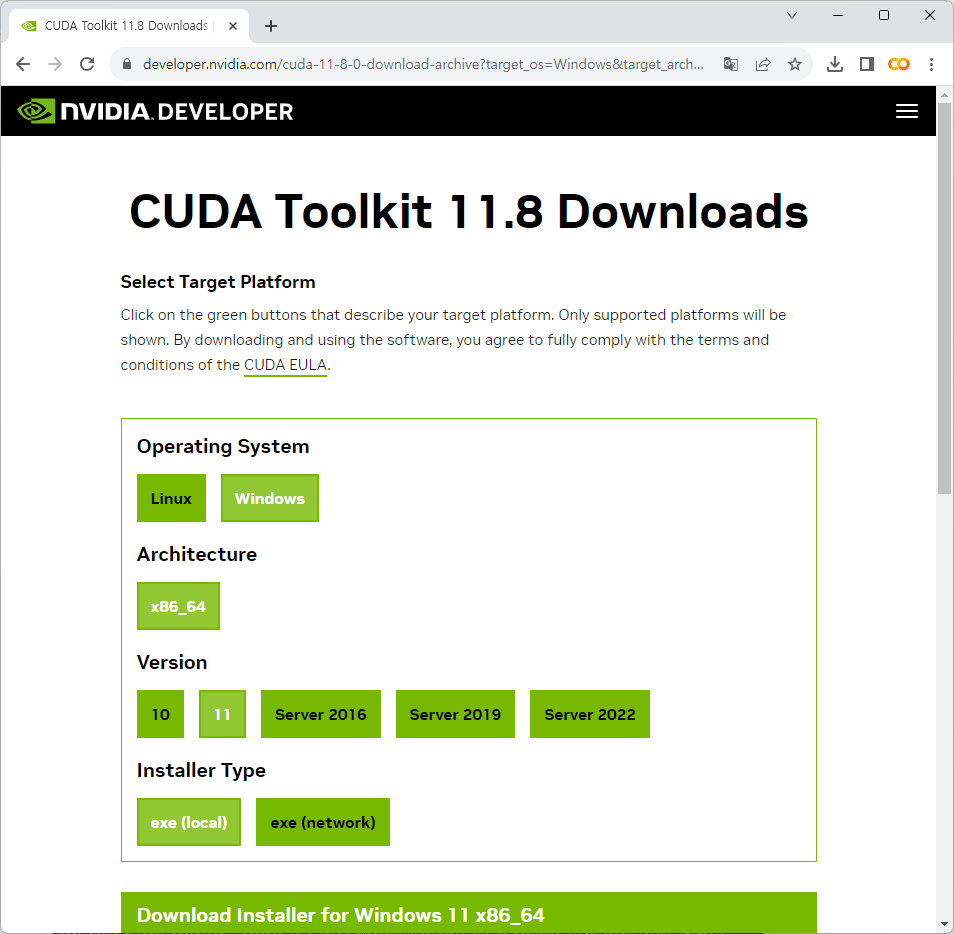Choose Server 2019 version
This screenshot has width=954, height=934.
click(455, 714)
